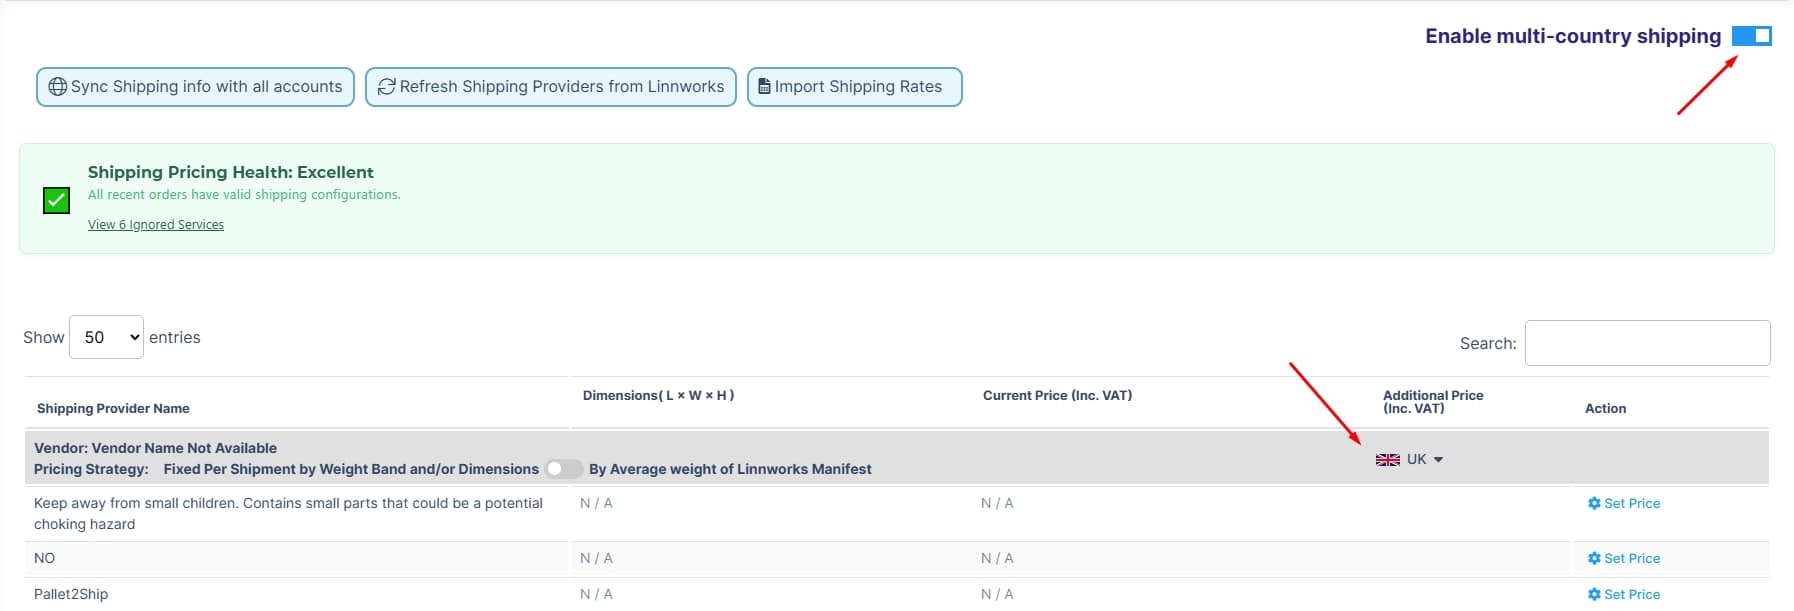Viewport: 1794px width, 611px height.
Task: Click gear icon in Pallet2Ship row
Action: coord(1594,594)
